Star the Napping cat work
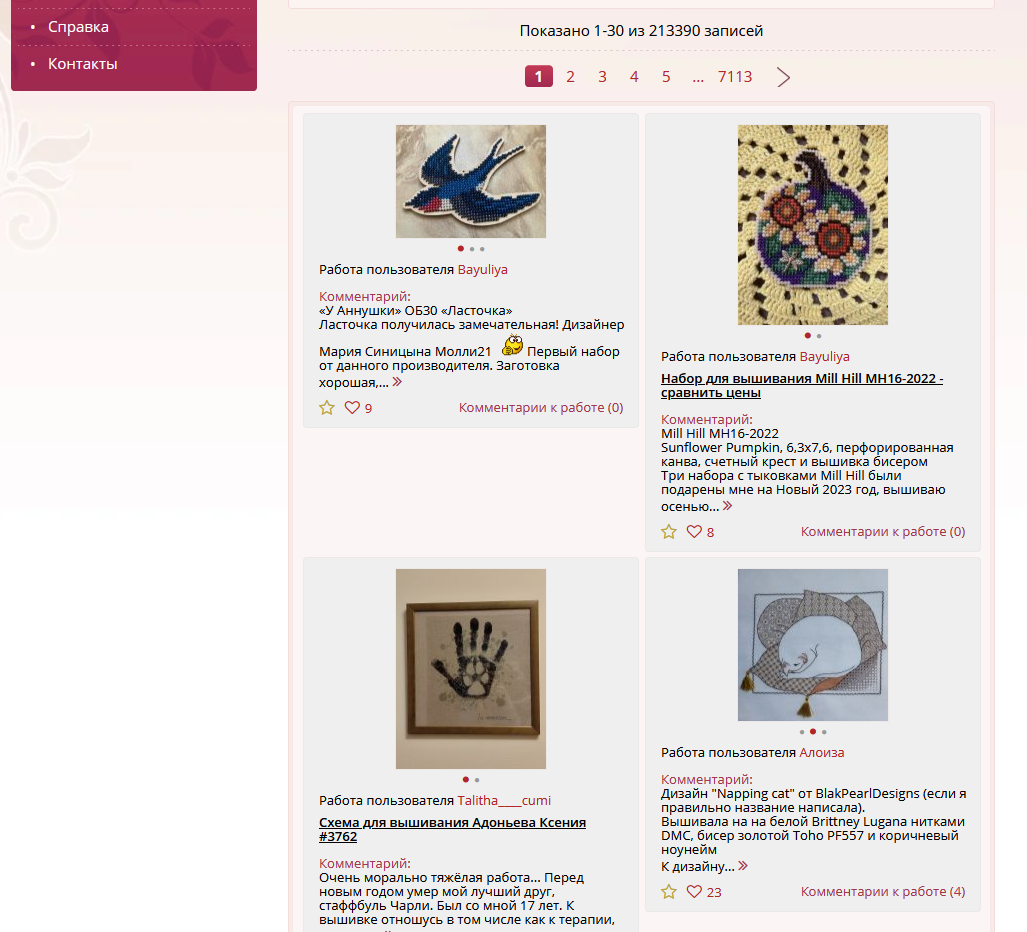Screen dimensions: 1027x932 point(669,892)
